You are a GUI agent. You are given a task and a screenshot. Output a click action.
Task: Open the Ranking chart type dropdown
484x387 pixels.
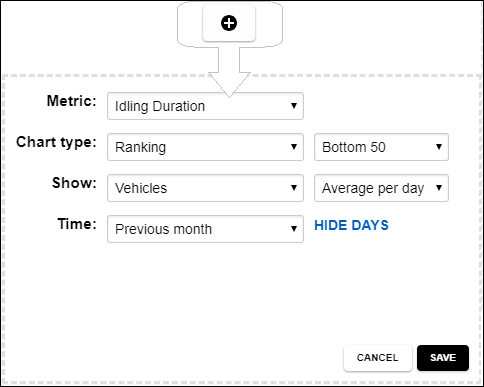click(205, 147)
